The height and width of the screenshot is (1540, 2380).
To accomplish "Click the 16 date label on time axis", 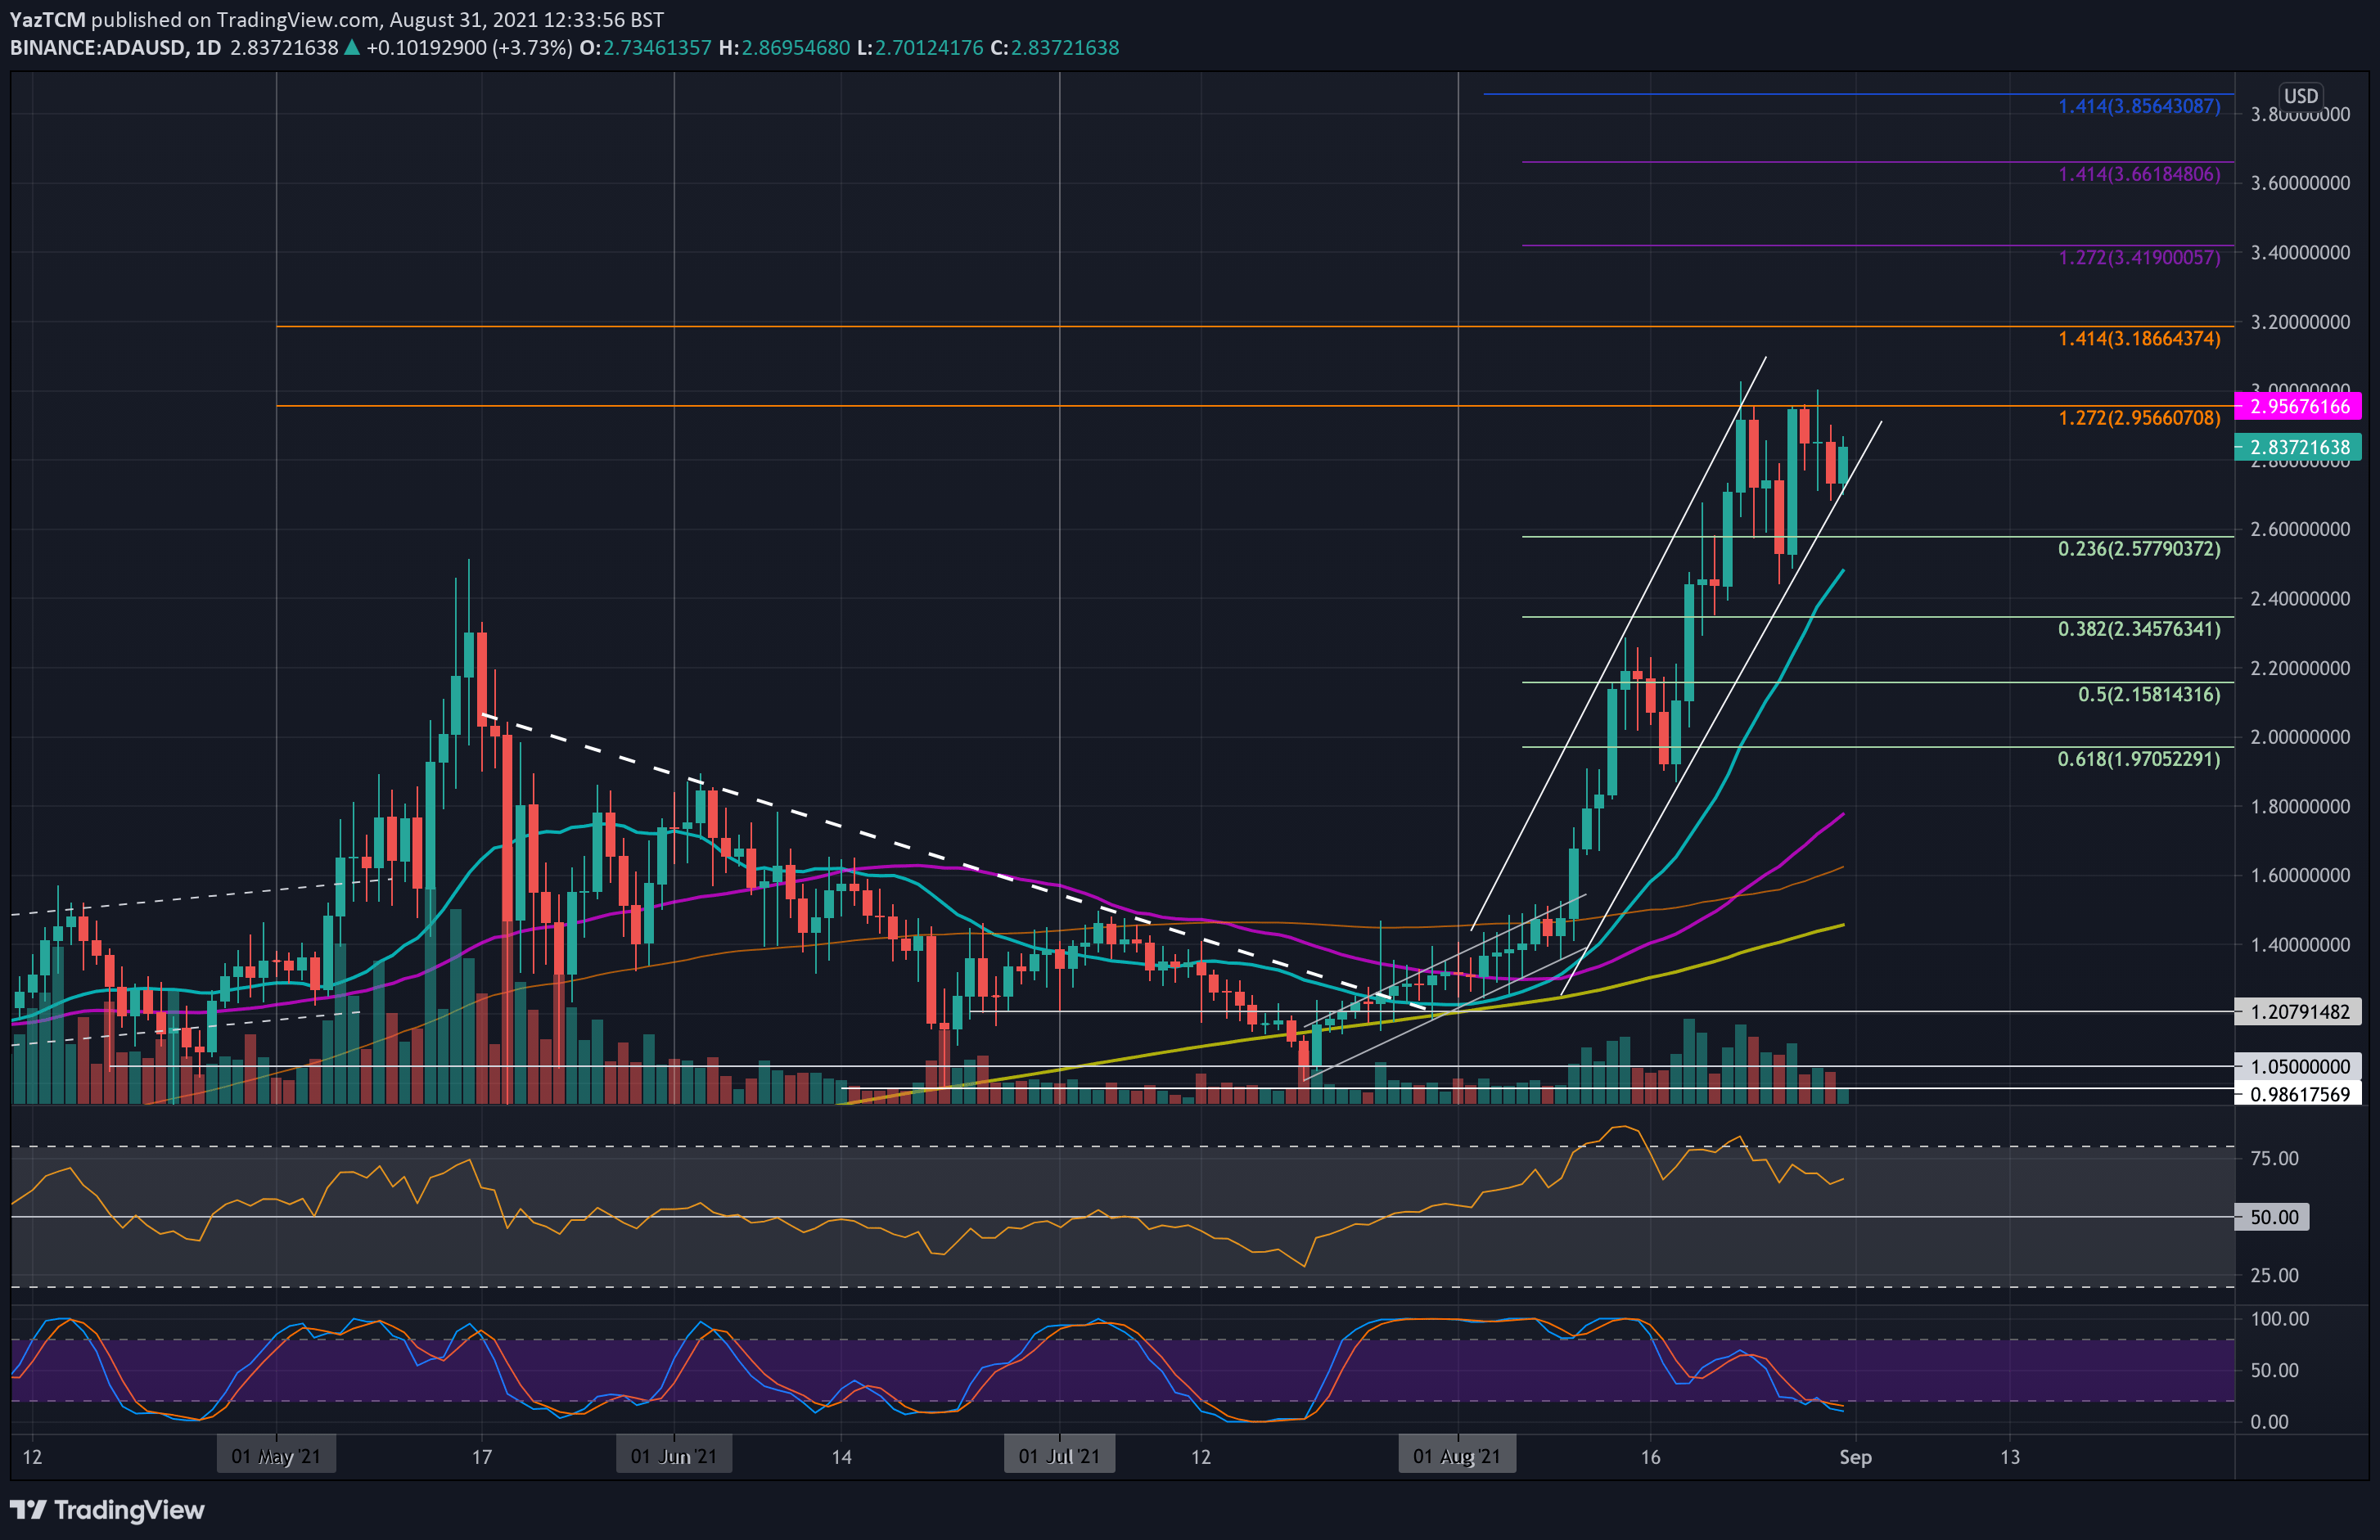I will point(1650,1457).
